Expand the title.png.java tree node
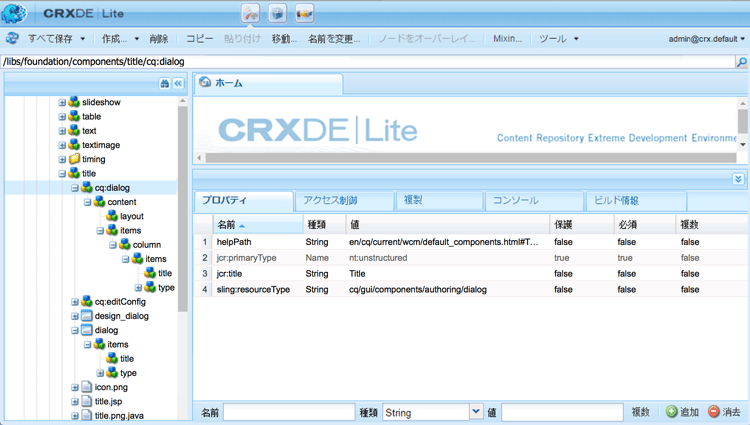This screenshot has height=425, width=750. (75, 415)
